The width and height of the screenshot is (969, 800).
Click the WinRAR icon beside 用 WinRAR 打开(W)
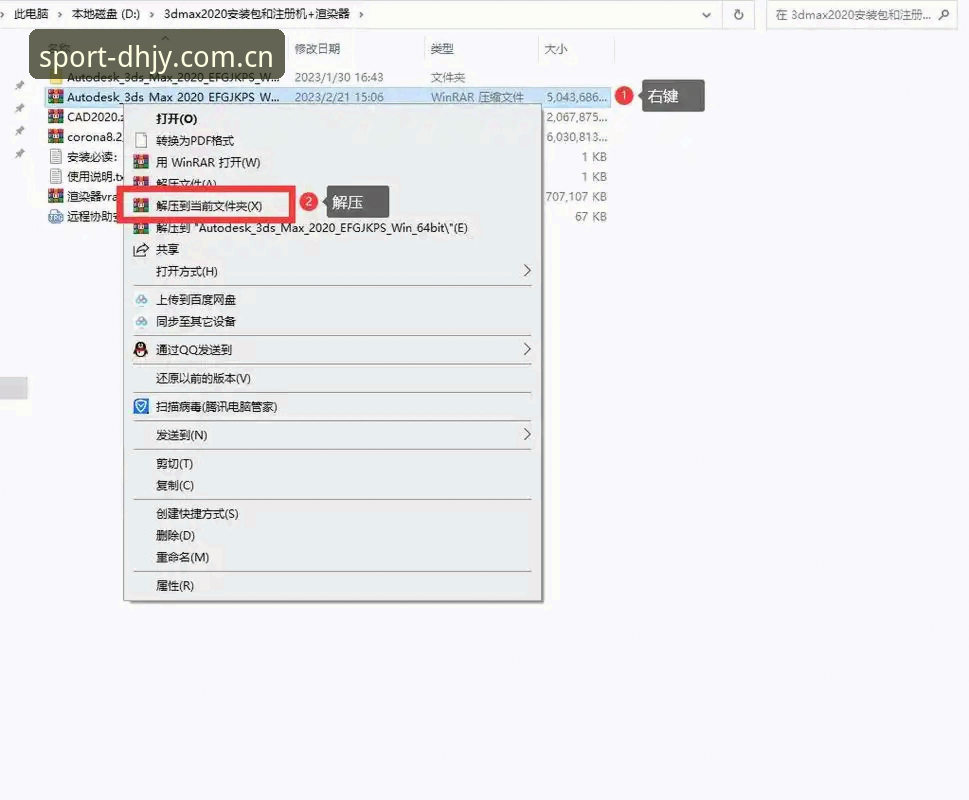point(141,162)
